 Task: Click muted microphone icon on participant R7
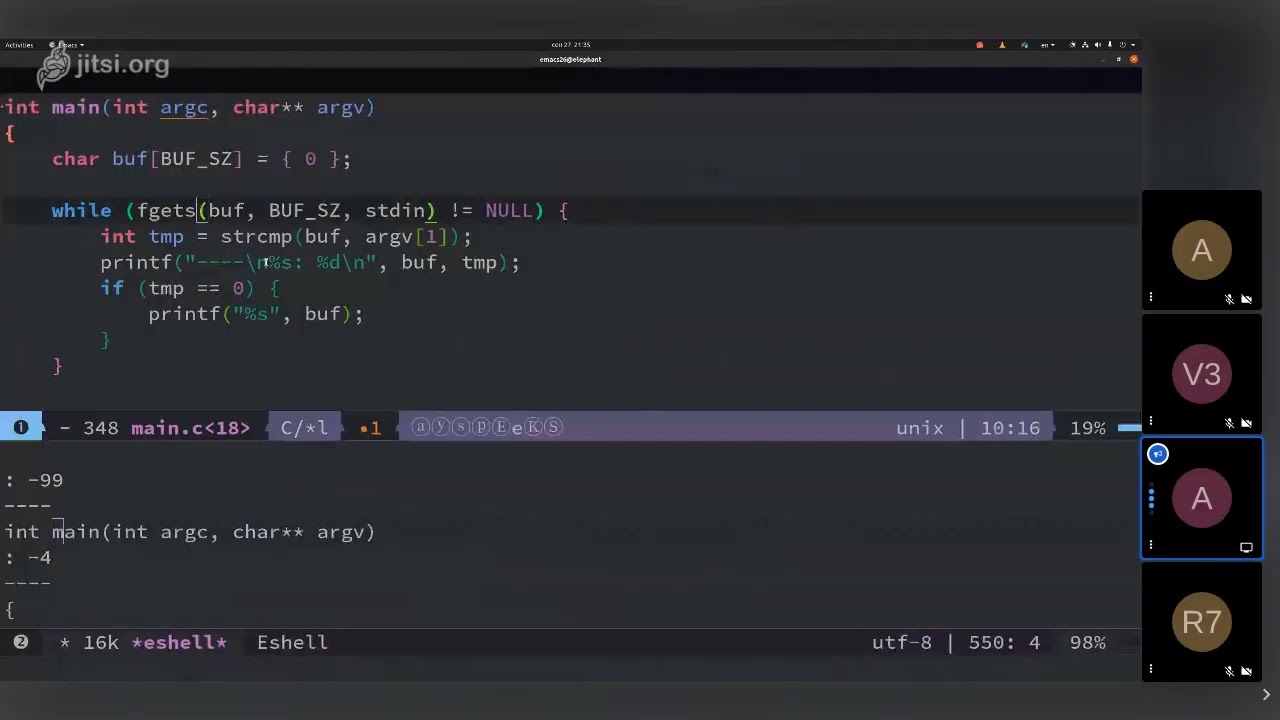[x=1229, y=671]
